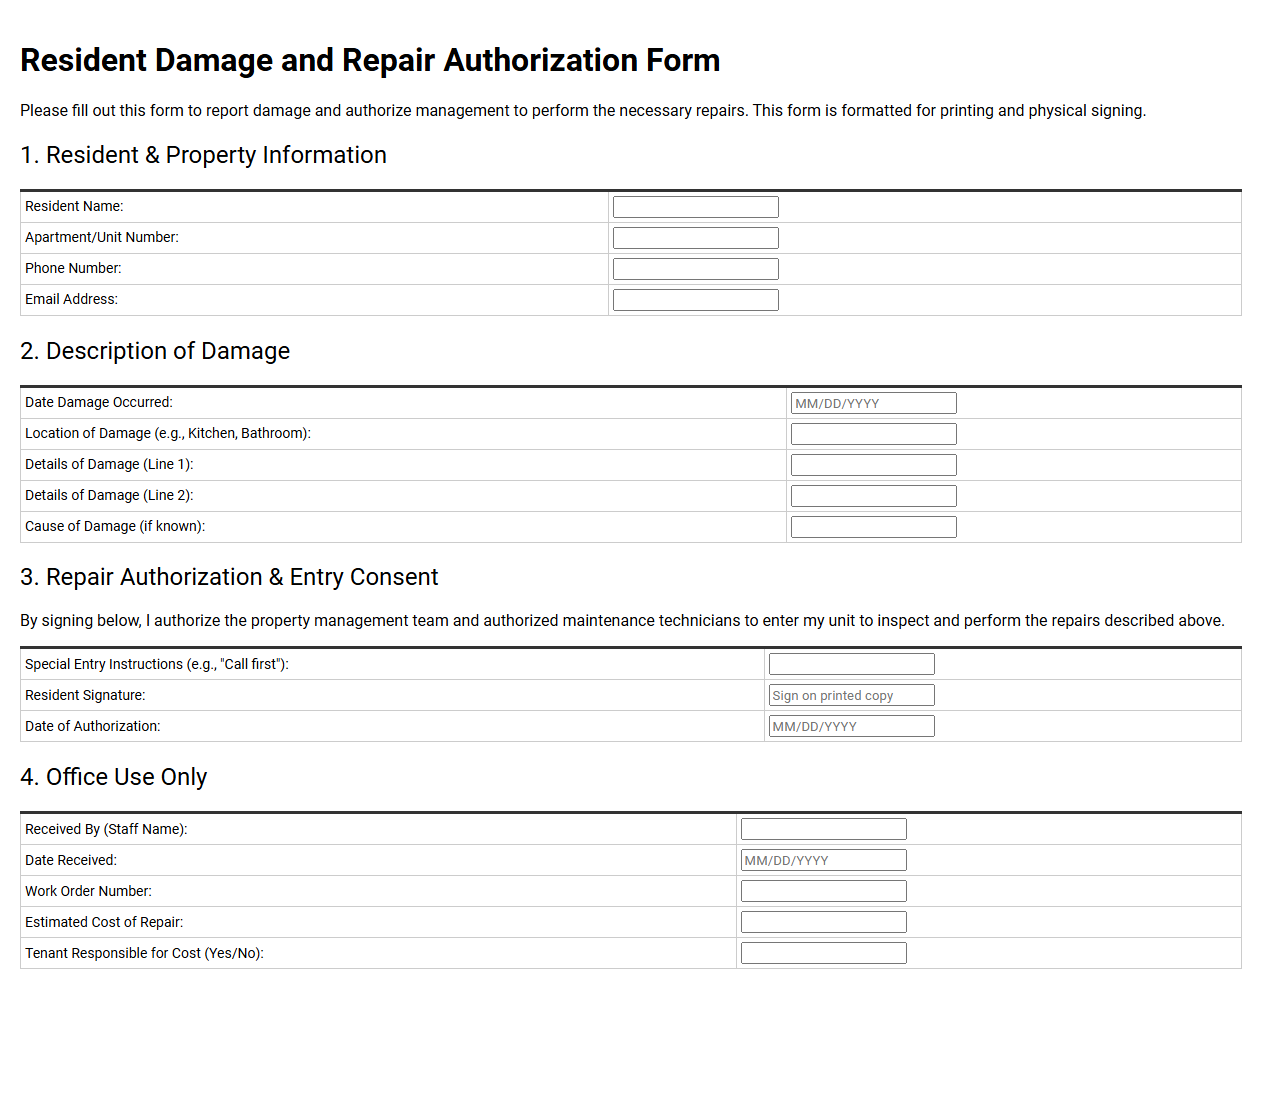Click the 'Date Damage Occurred:' label
The width and height of the screenshot is (1262, 1120).
[99, 402]
